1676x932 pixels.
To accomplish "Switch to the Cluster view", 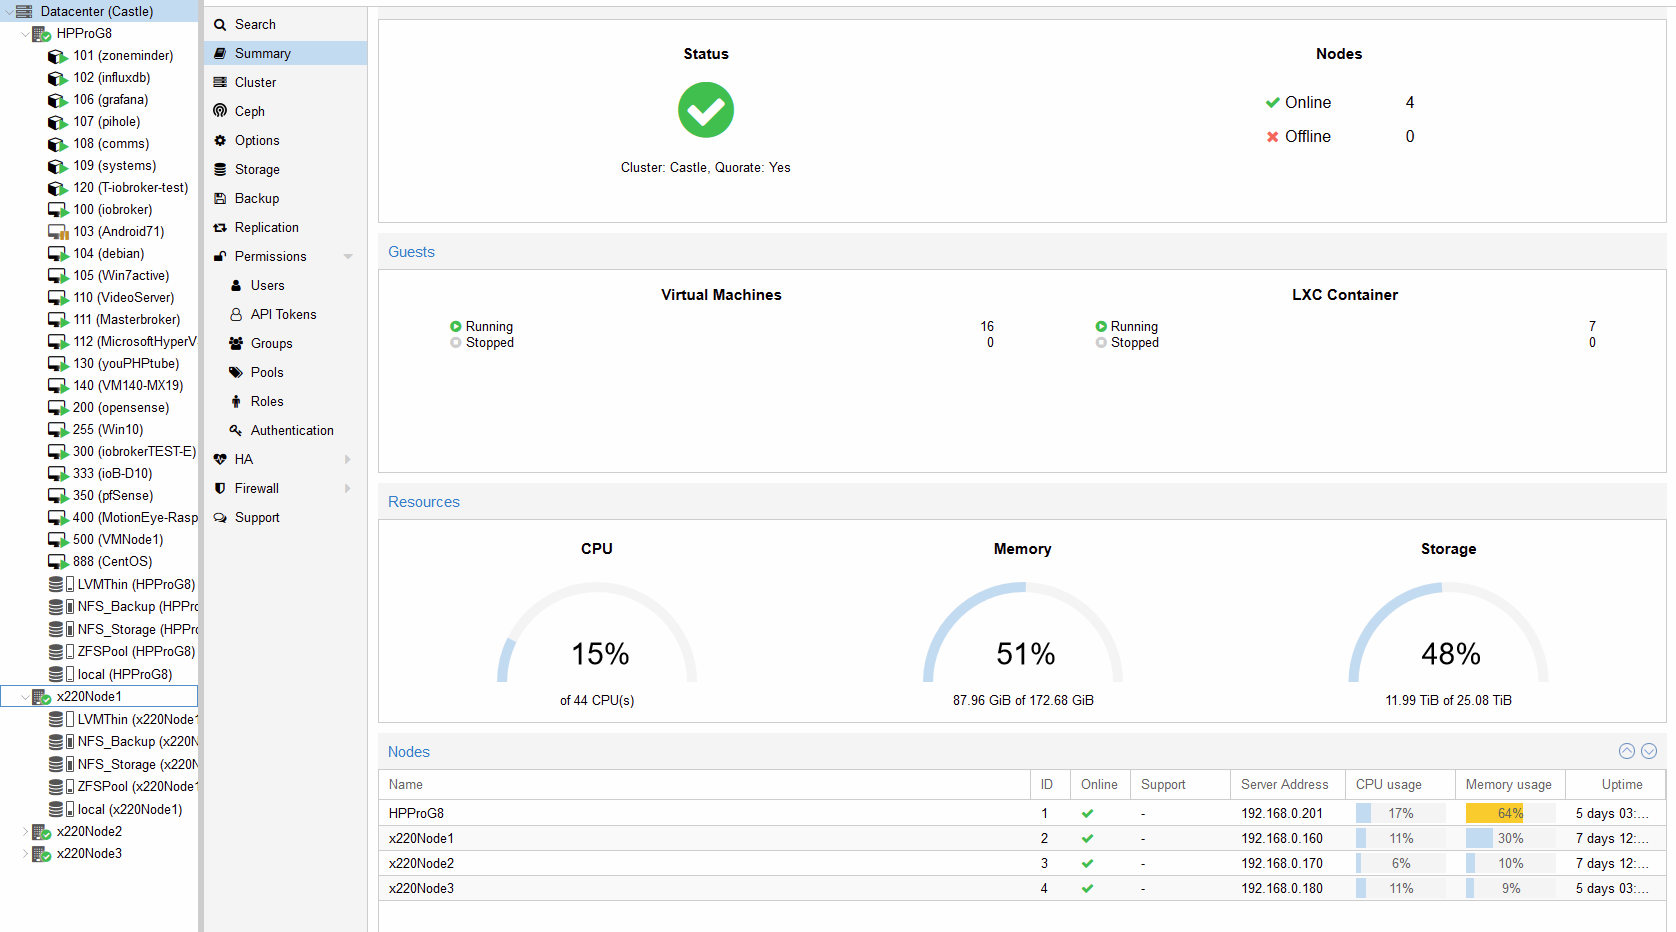I will 253,82.
